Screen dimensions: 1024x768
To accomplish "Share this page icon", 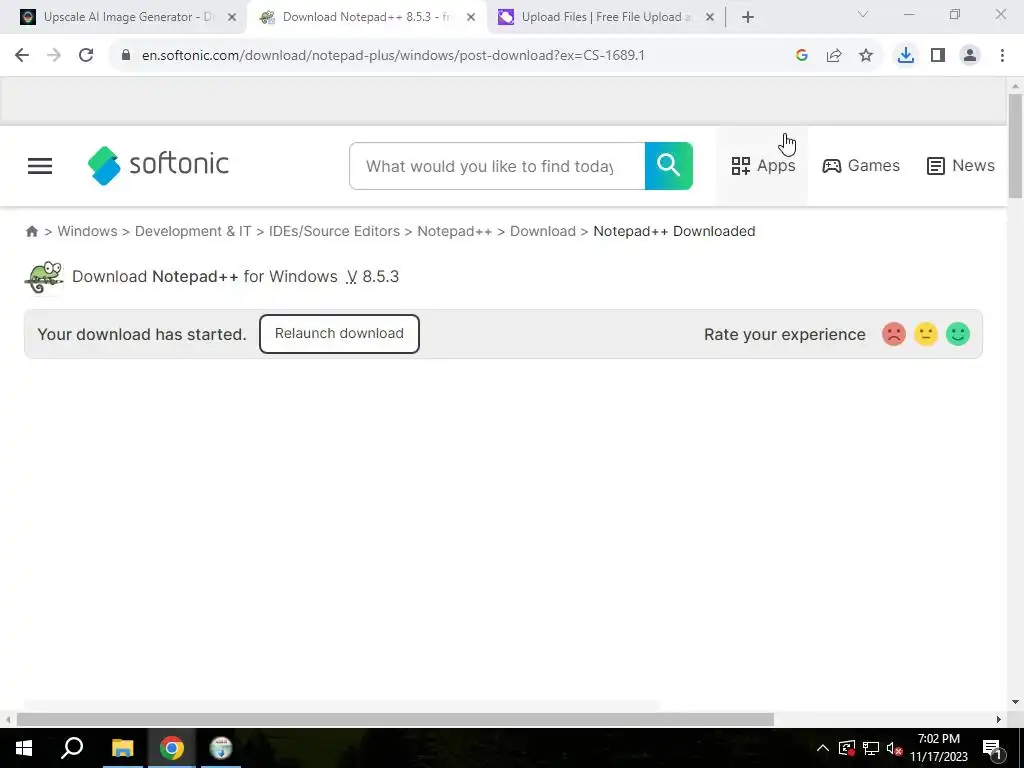I will pos(834,56).
